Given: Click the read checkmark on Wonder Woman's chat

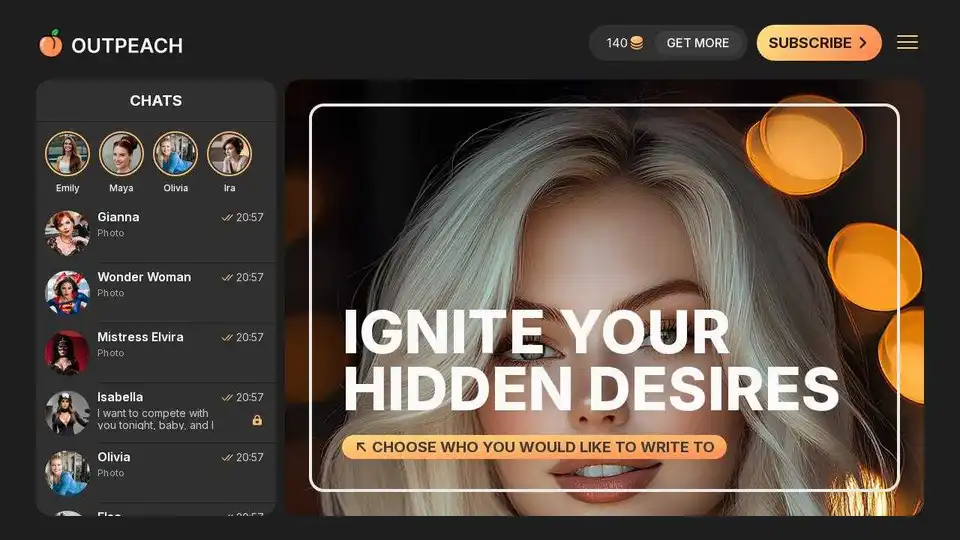Looking at the screenshot, I should 227,277.
